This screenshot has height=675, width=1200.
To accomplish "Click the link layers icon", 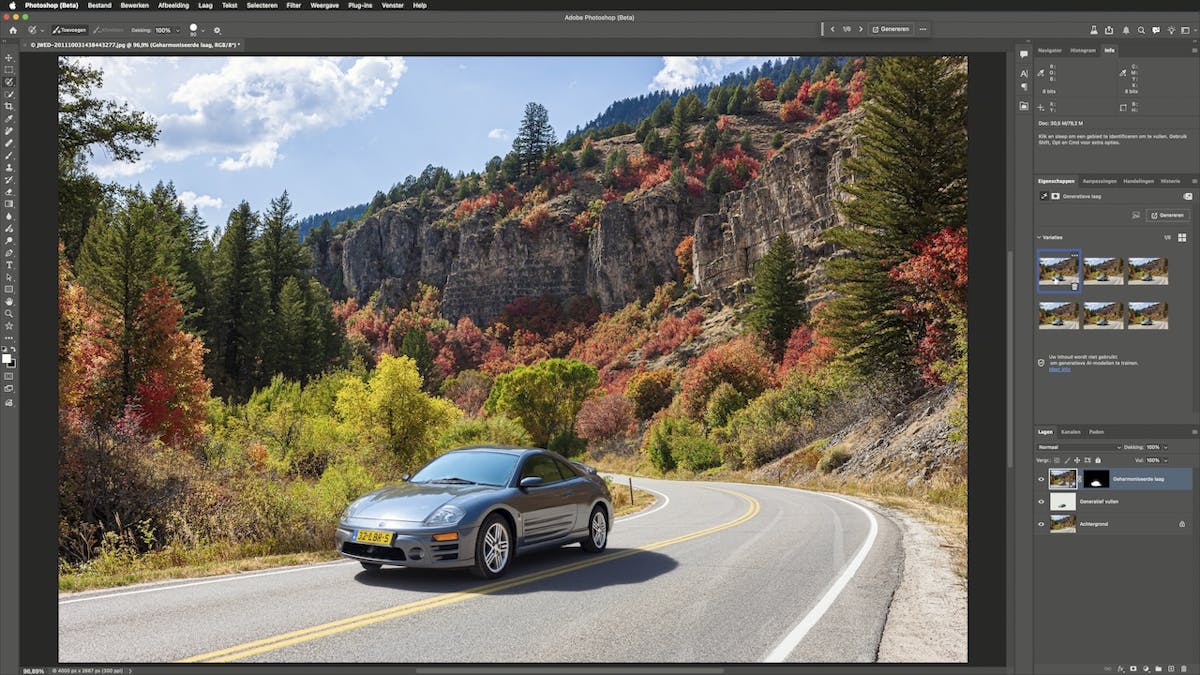I will click(x=1109, y=667).
